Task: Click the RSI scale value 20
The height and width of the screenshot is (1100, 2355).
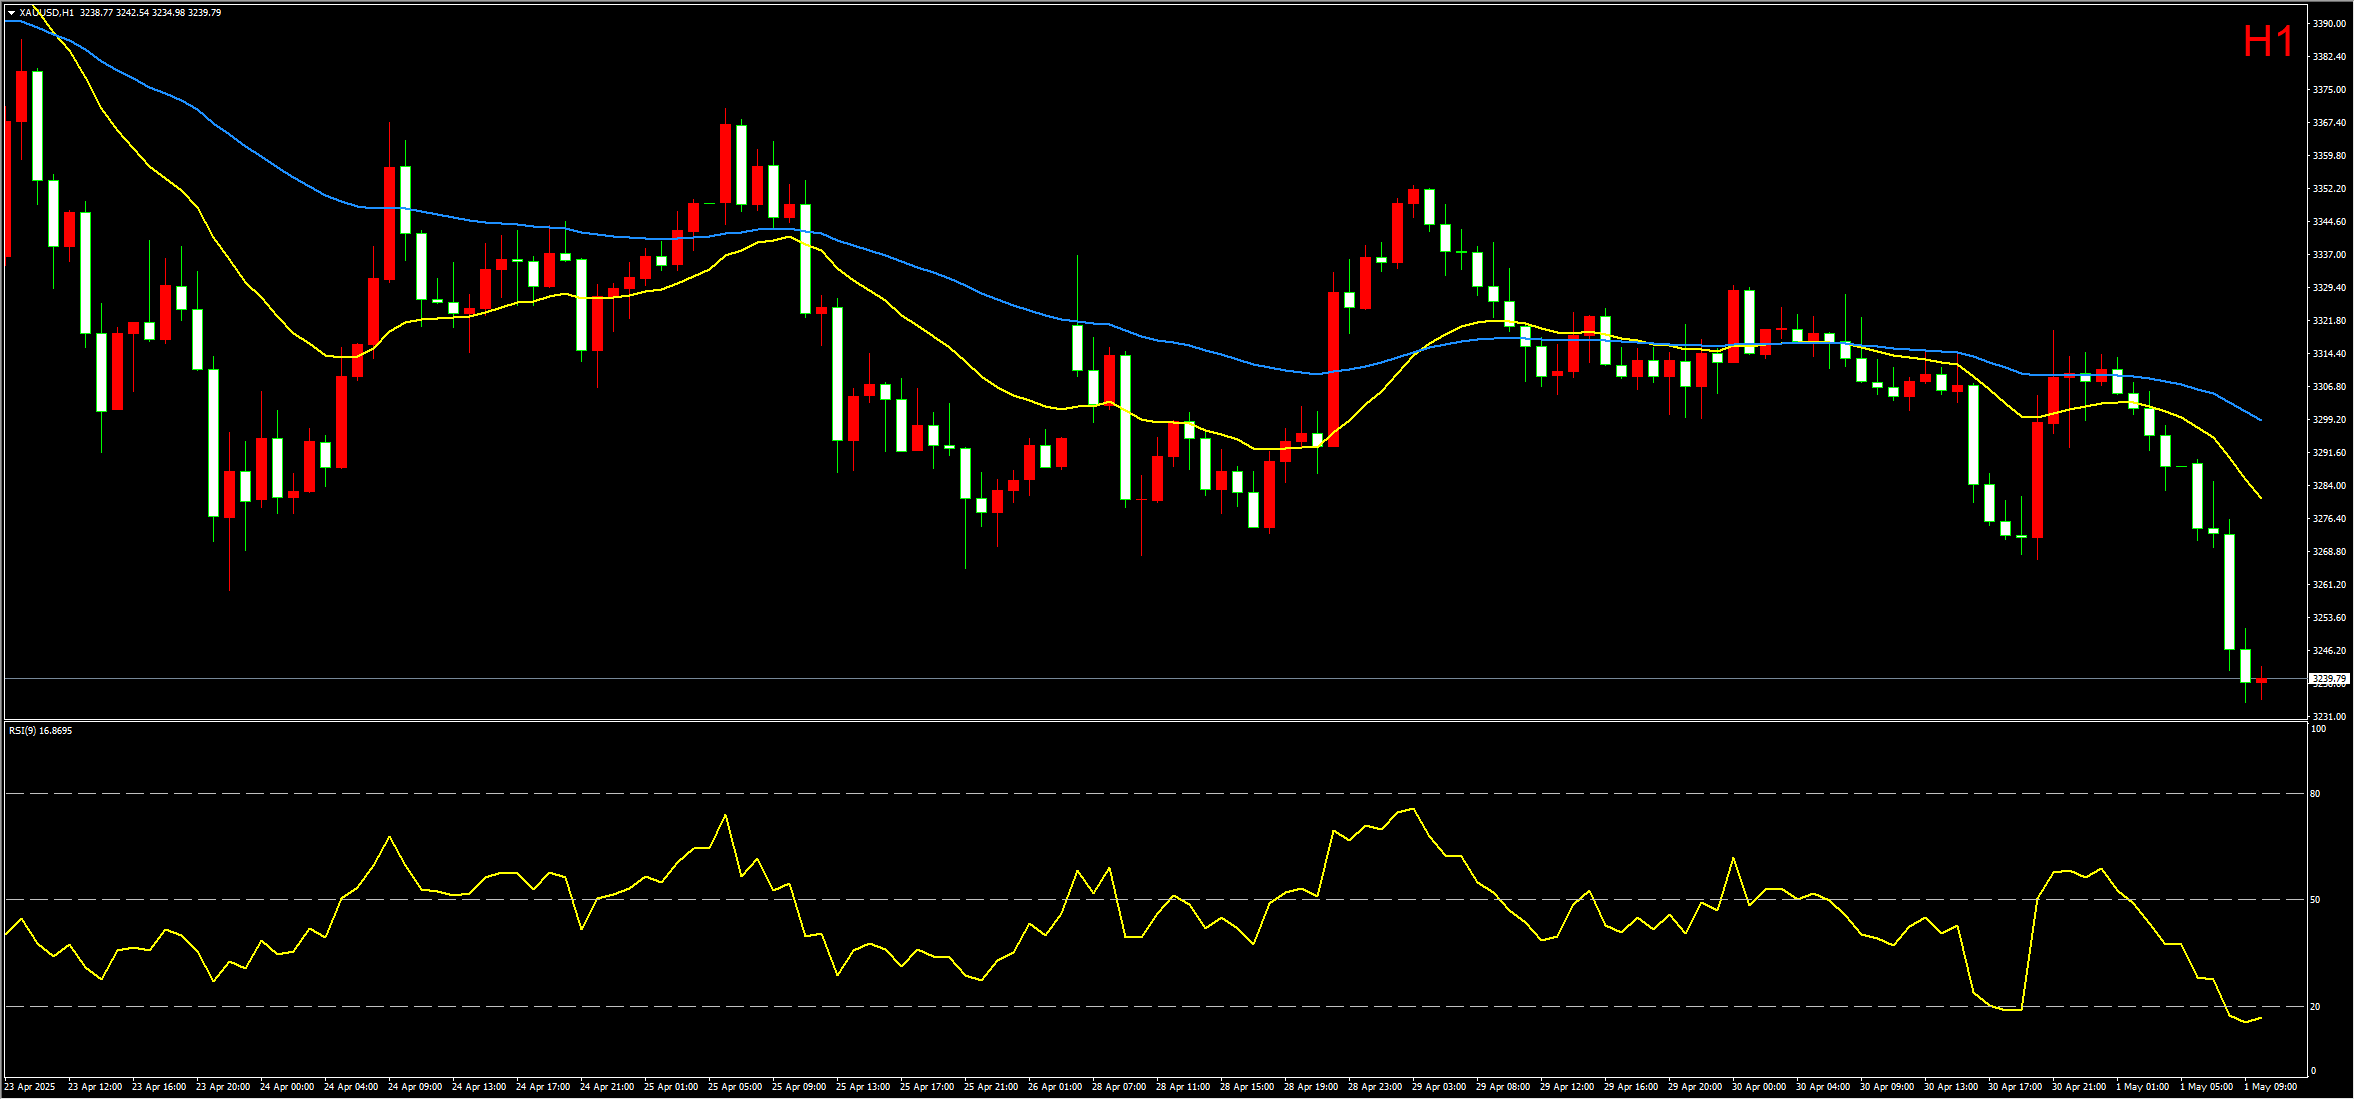Action: click(2315, 1007)
